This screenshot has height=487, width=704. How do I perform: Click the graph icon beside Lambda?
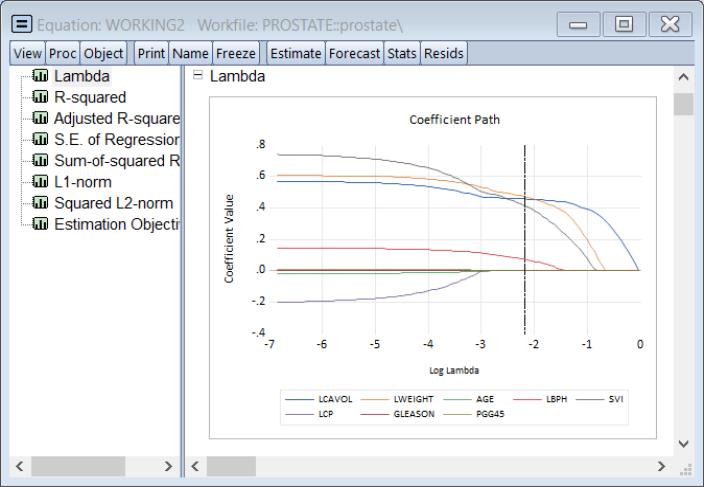pyautogui.click(x=43, y=76)
